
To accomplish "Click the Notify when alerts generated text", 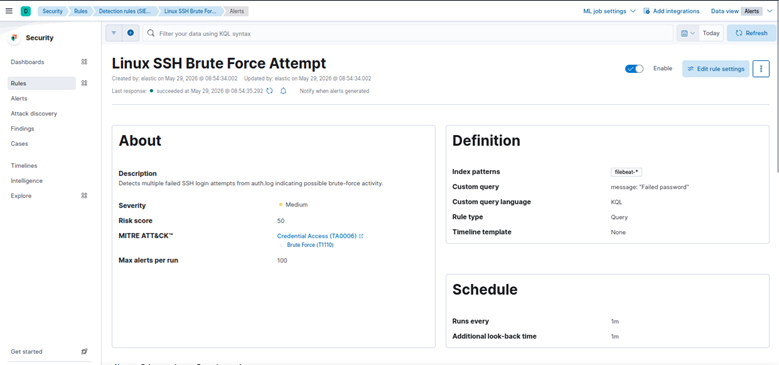I will pos(334,91).
